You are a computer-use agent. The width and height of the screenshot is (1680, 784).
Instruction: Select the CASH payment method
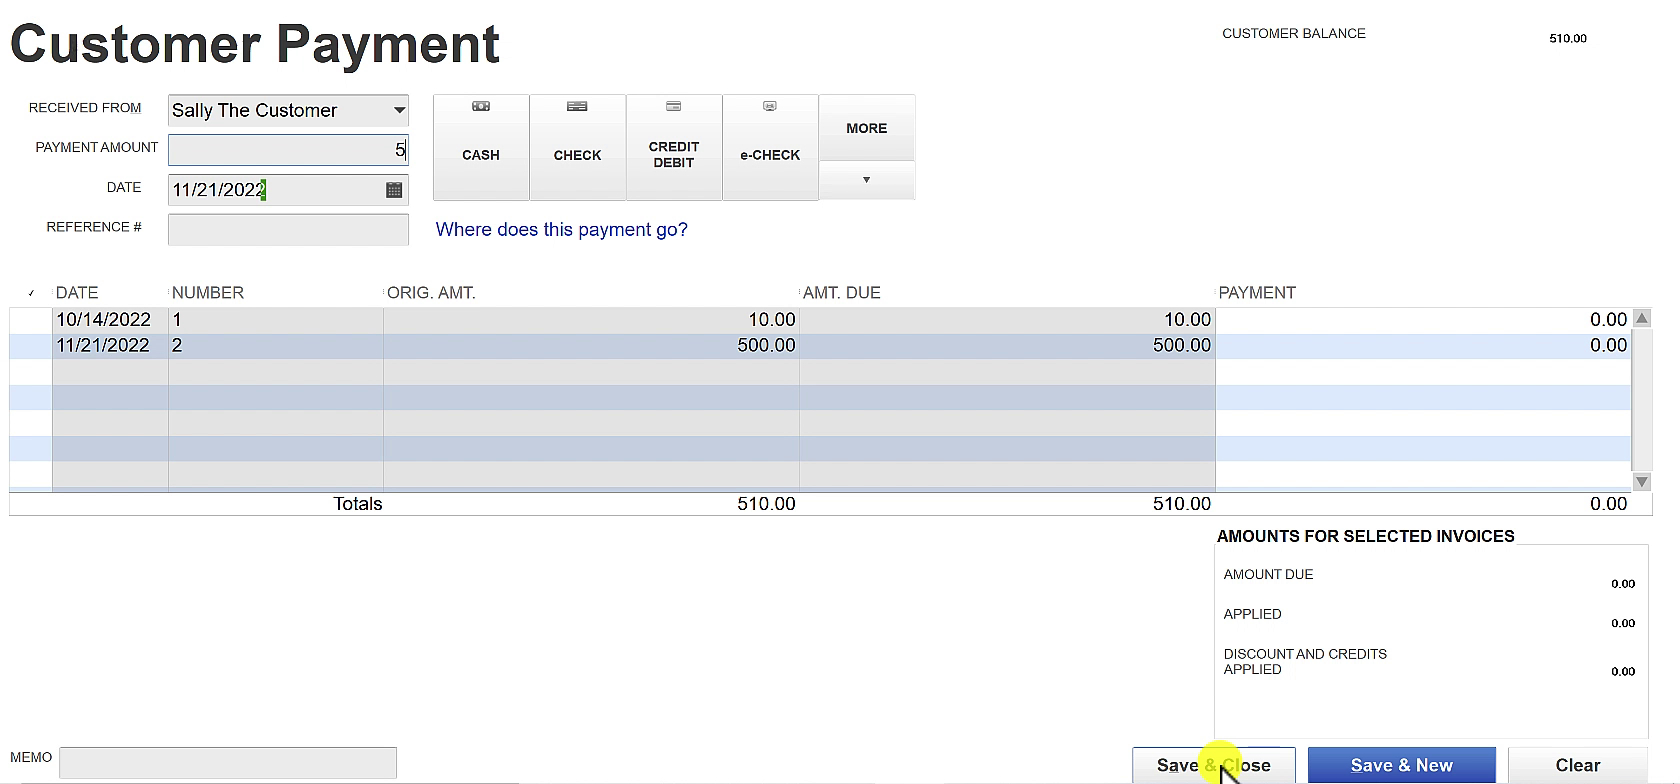tap(481, 147)
